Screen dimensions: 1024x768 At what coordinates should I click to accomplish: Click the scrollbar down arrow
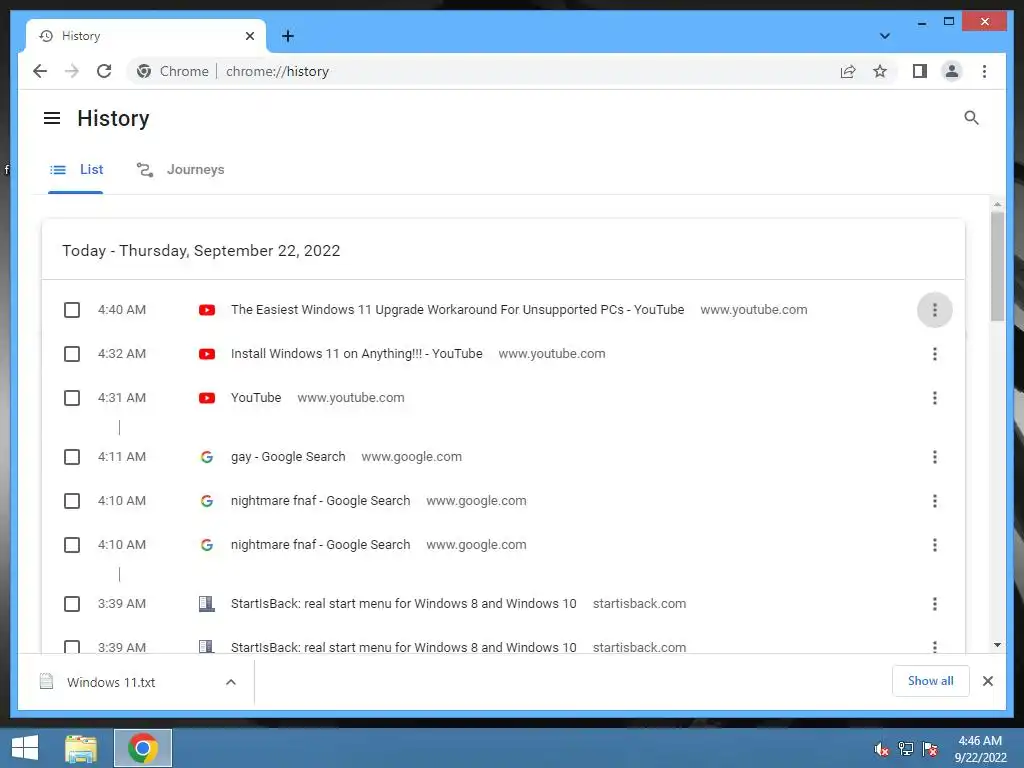(997, 645)
